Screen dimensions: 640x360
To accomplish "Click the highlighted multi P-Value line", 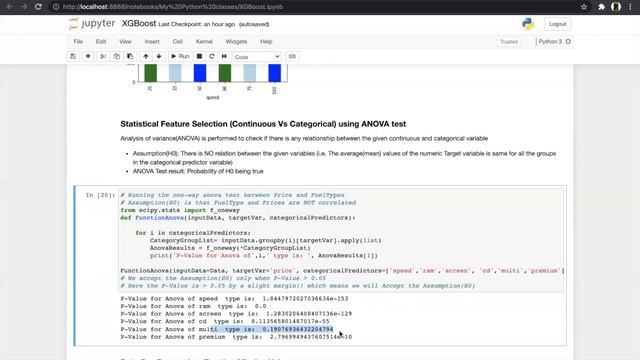I will [x=227, y=329].
